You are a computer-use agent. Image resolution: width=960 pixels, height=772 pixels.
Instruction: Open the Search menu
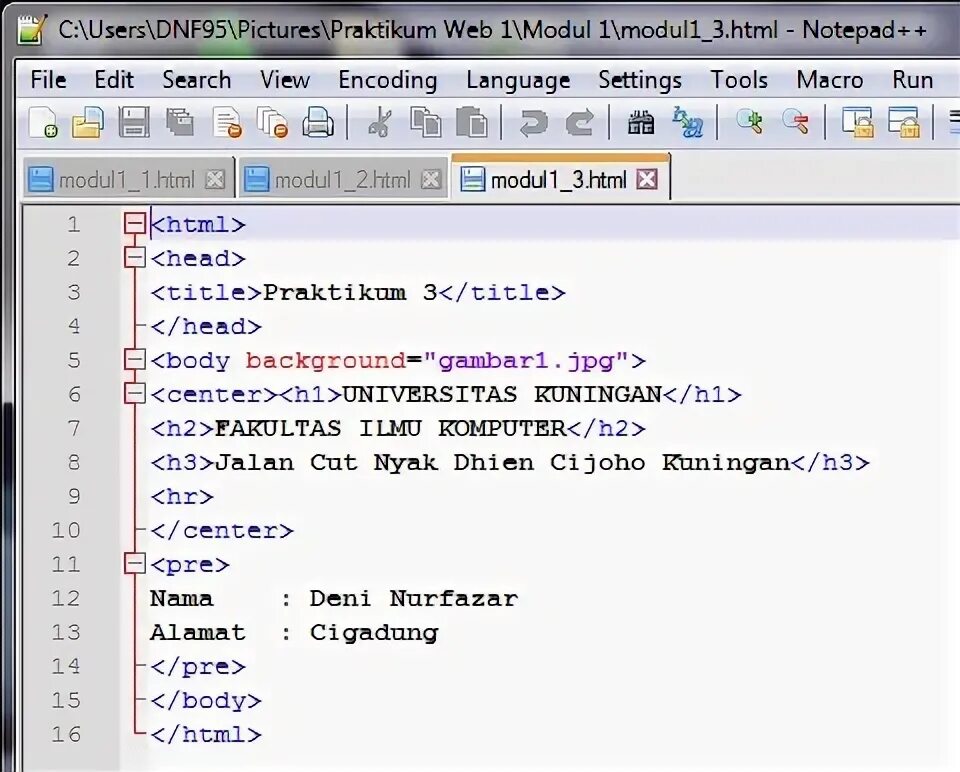197,80
